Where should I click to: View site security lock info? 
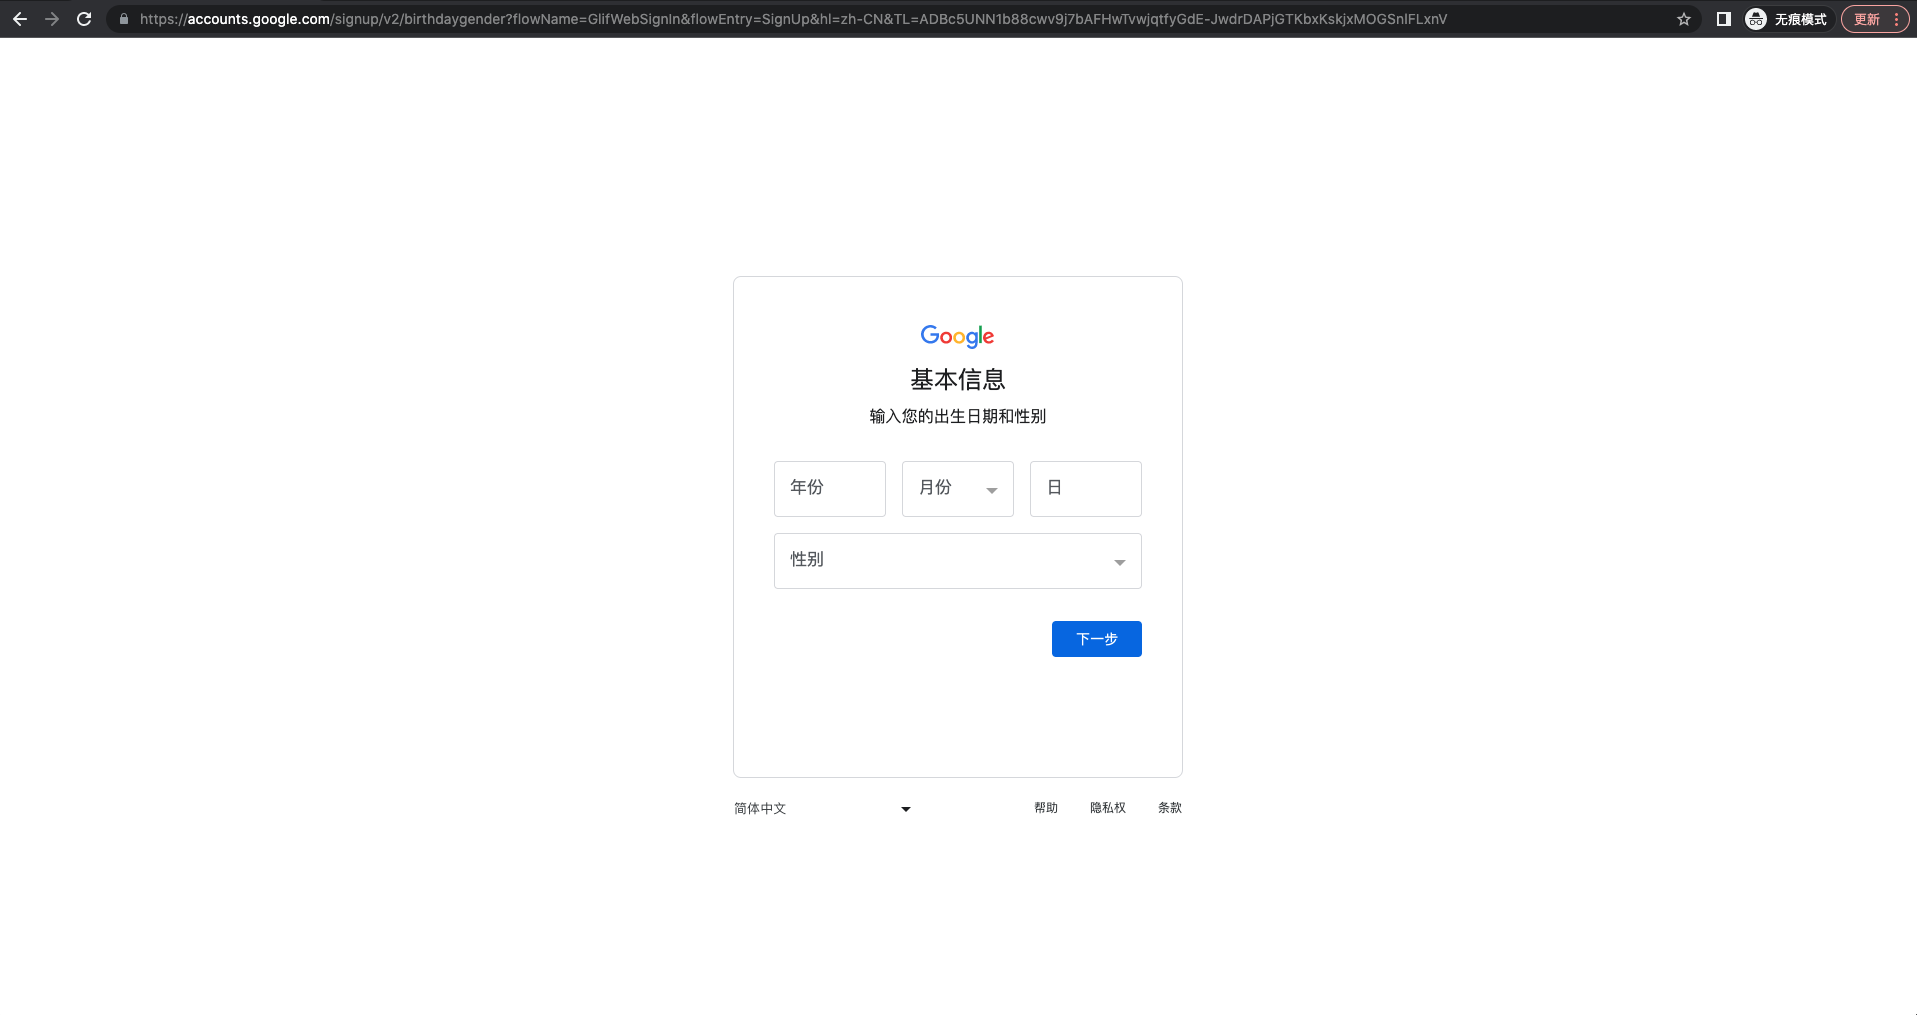124,19
